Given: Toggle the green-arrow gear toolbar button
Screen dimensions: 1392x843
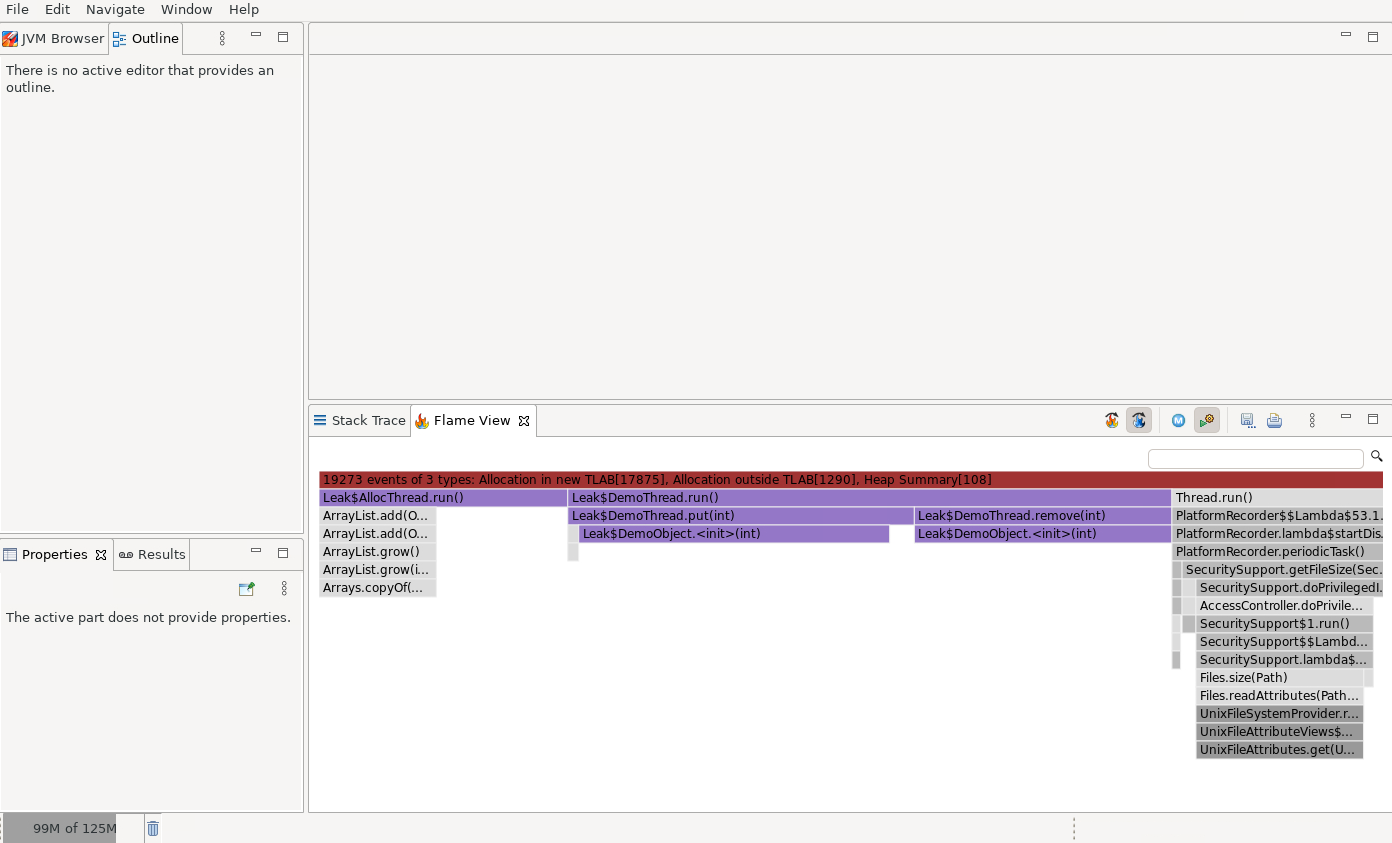Looking at the screenshot, I should tap(1207, 421).
